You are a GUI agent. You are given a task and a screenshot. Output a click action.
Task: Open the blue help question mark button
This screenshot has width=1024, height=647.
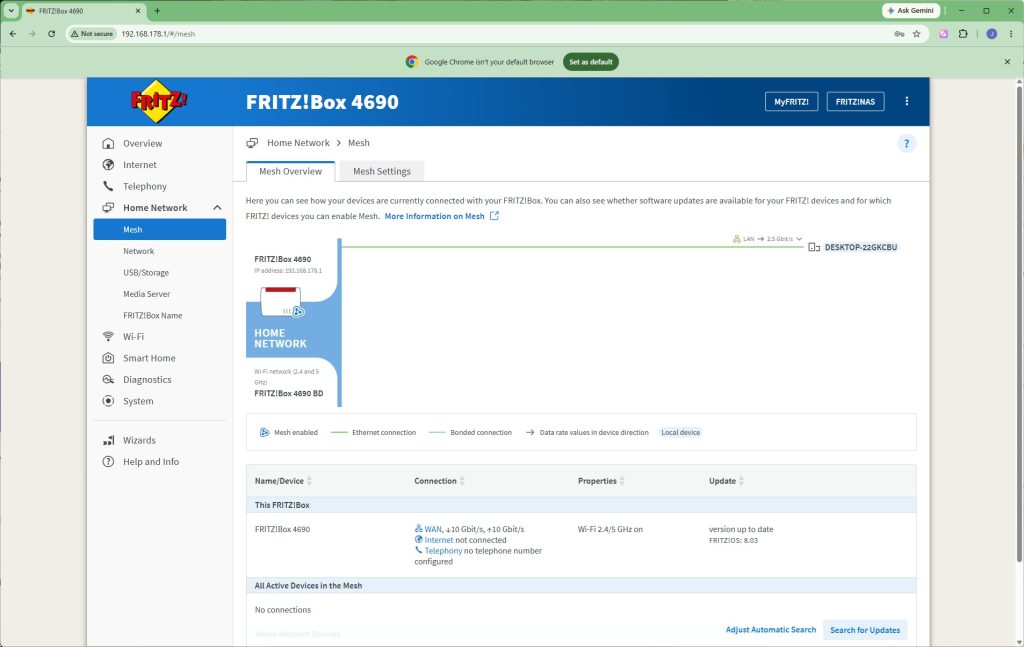pyautogui.click(x=906, y=144)
